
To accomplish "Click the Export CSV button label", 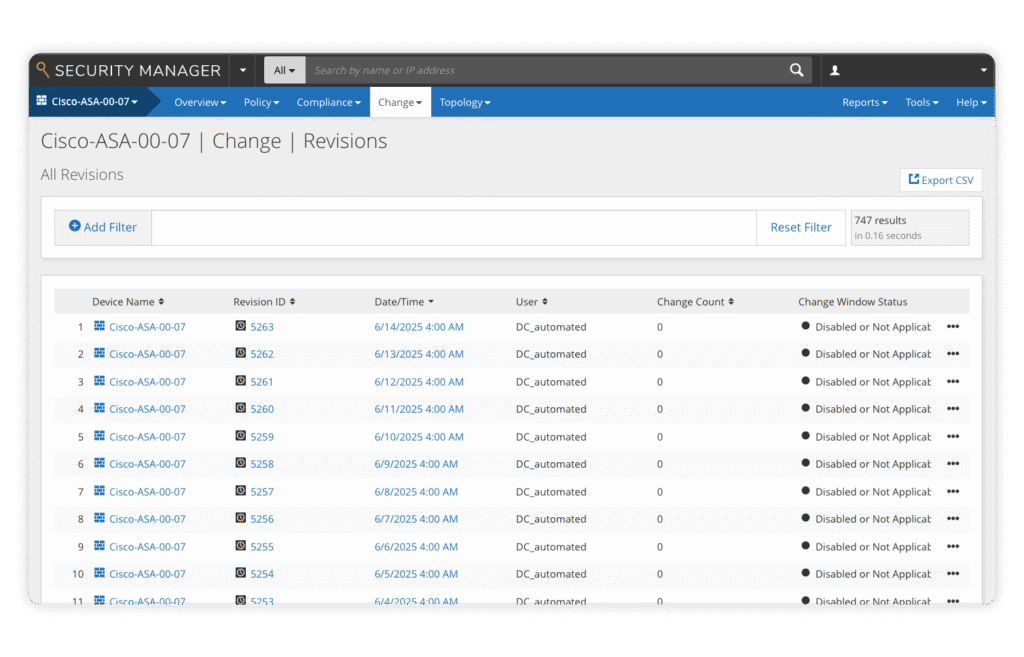I will (948, 180).
